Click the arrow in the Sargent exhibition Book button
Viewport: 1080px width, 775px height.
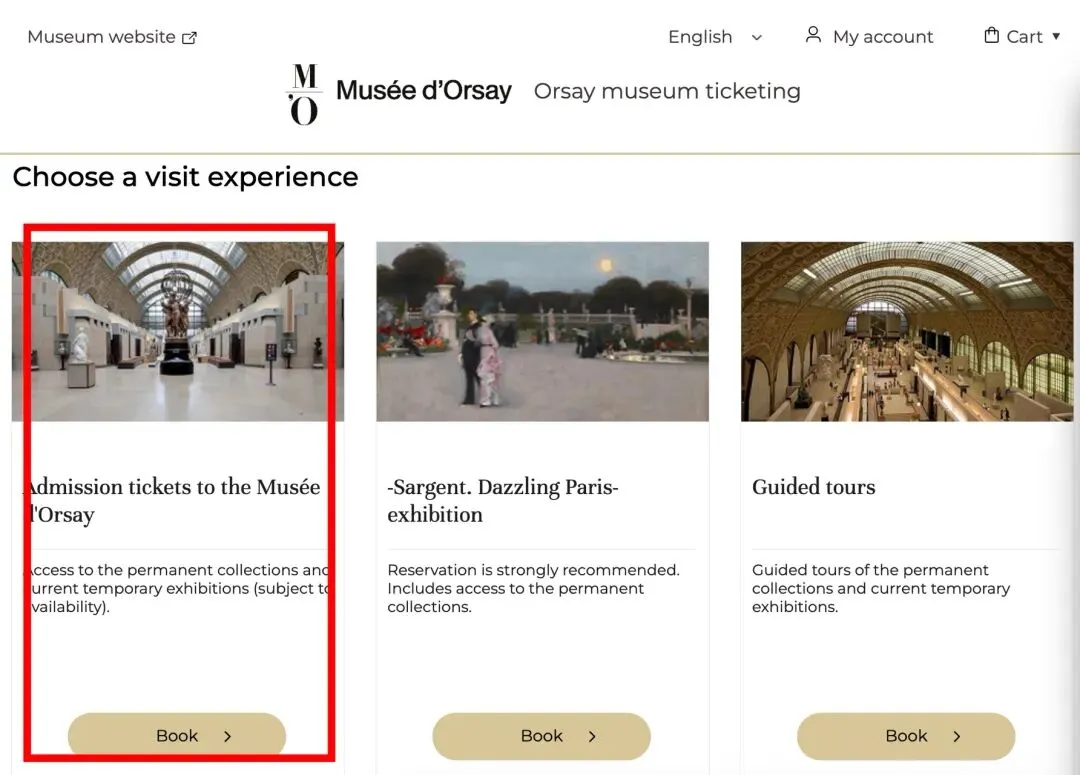click(x=592, y=737)
